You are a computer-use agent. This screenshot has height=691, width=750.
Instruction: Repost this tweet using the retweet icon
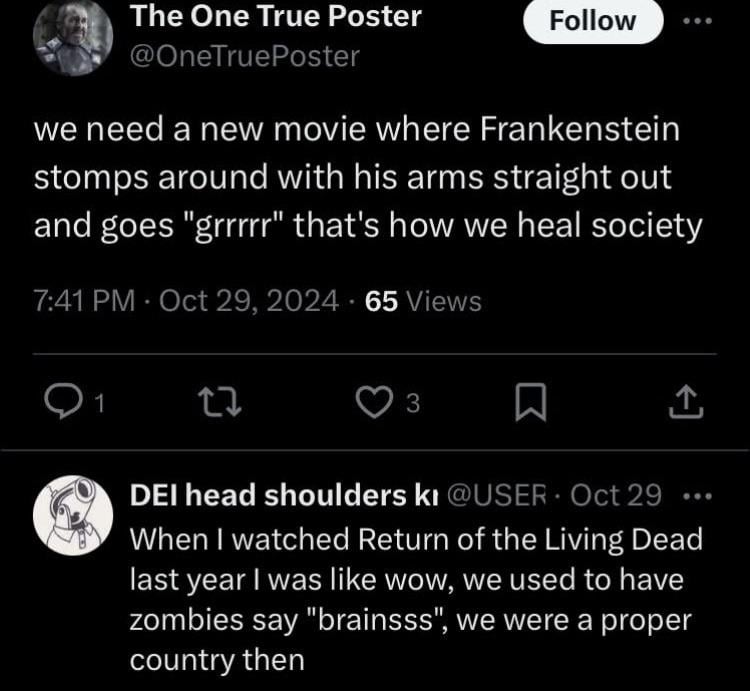pyautogui.click(x=215, y=403)
